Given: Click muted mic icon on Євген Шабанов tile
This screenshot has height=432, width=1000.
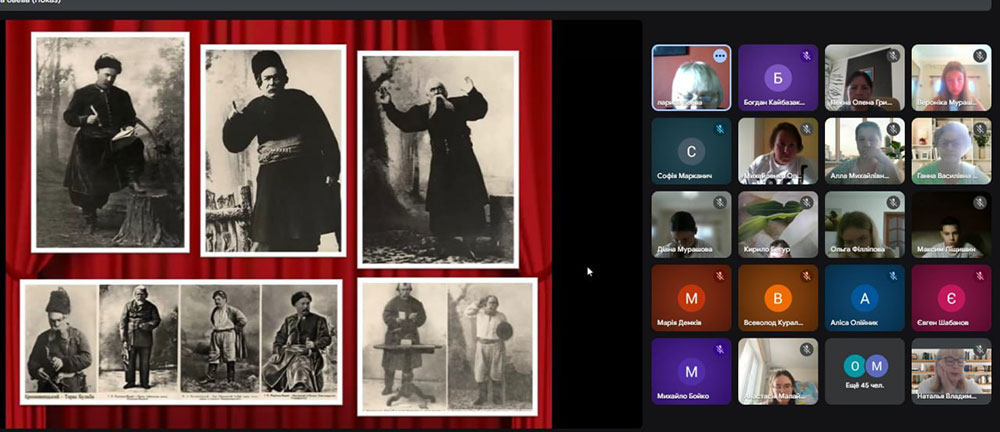Looking at the screenshot, I should pyautogui.click(x=980, y=276).
